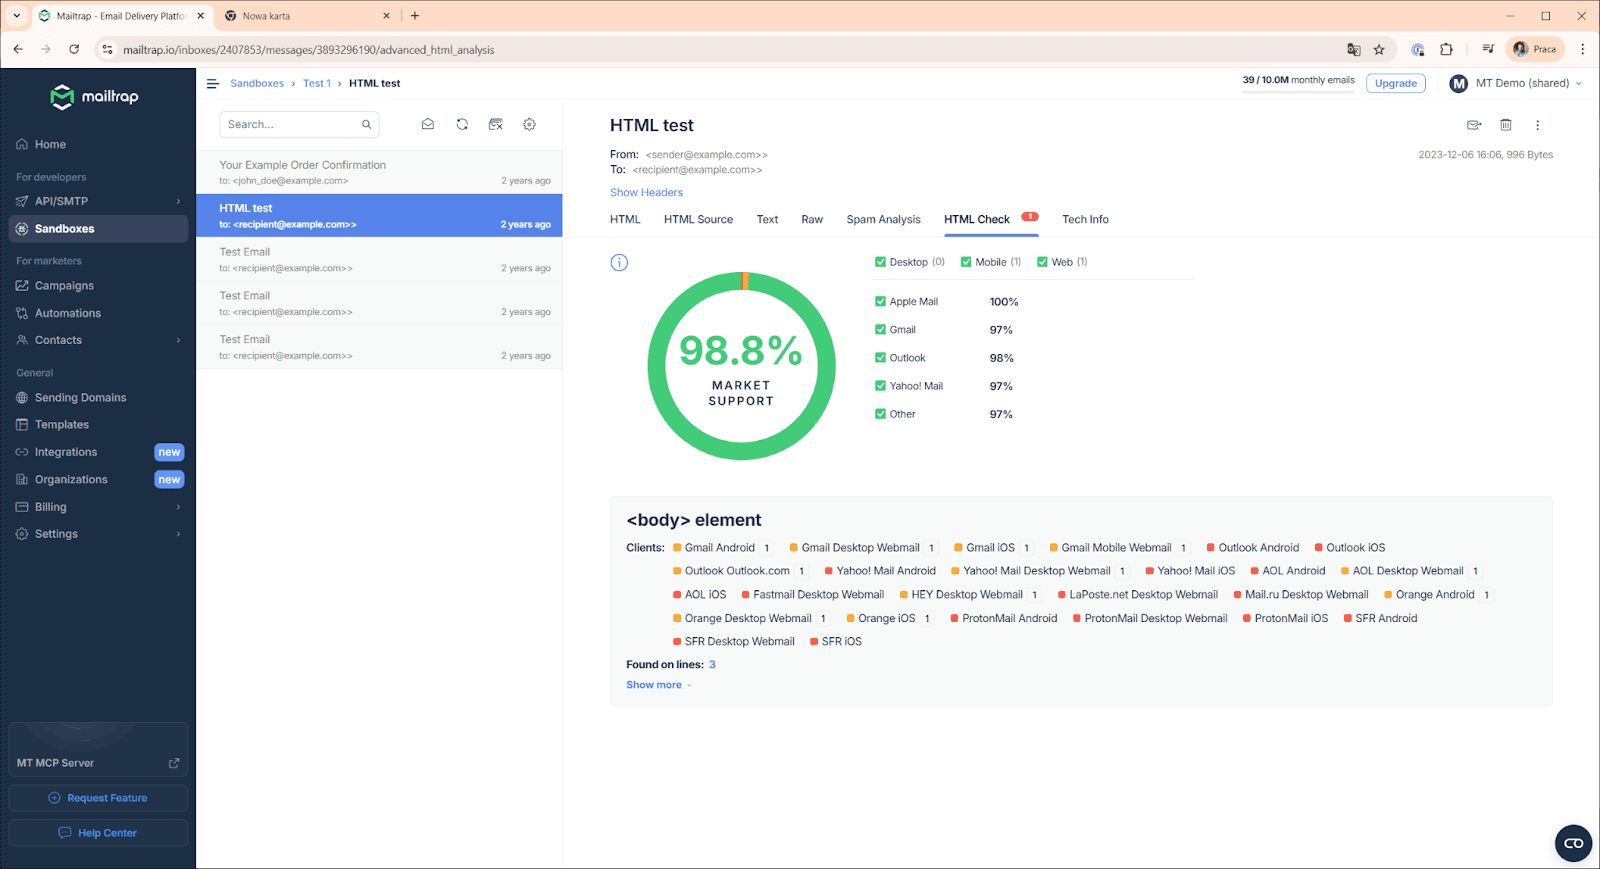Uncheck the Yahoo! Mail checkbox
The height and width of the screenshot is (869, 1600).
tap(880, 385)
